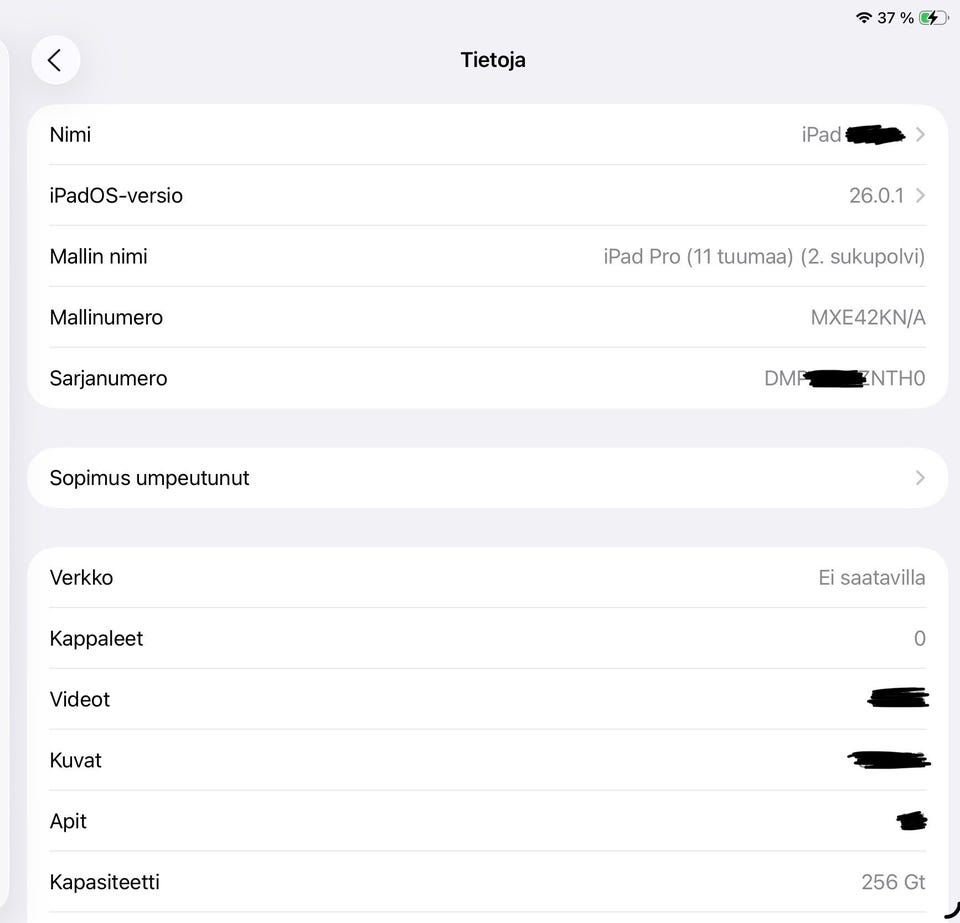This screenshot has height=923, width=960.
Task: Open the Nimi row
Action: 487,135
